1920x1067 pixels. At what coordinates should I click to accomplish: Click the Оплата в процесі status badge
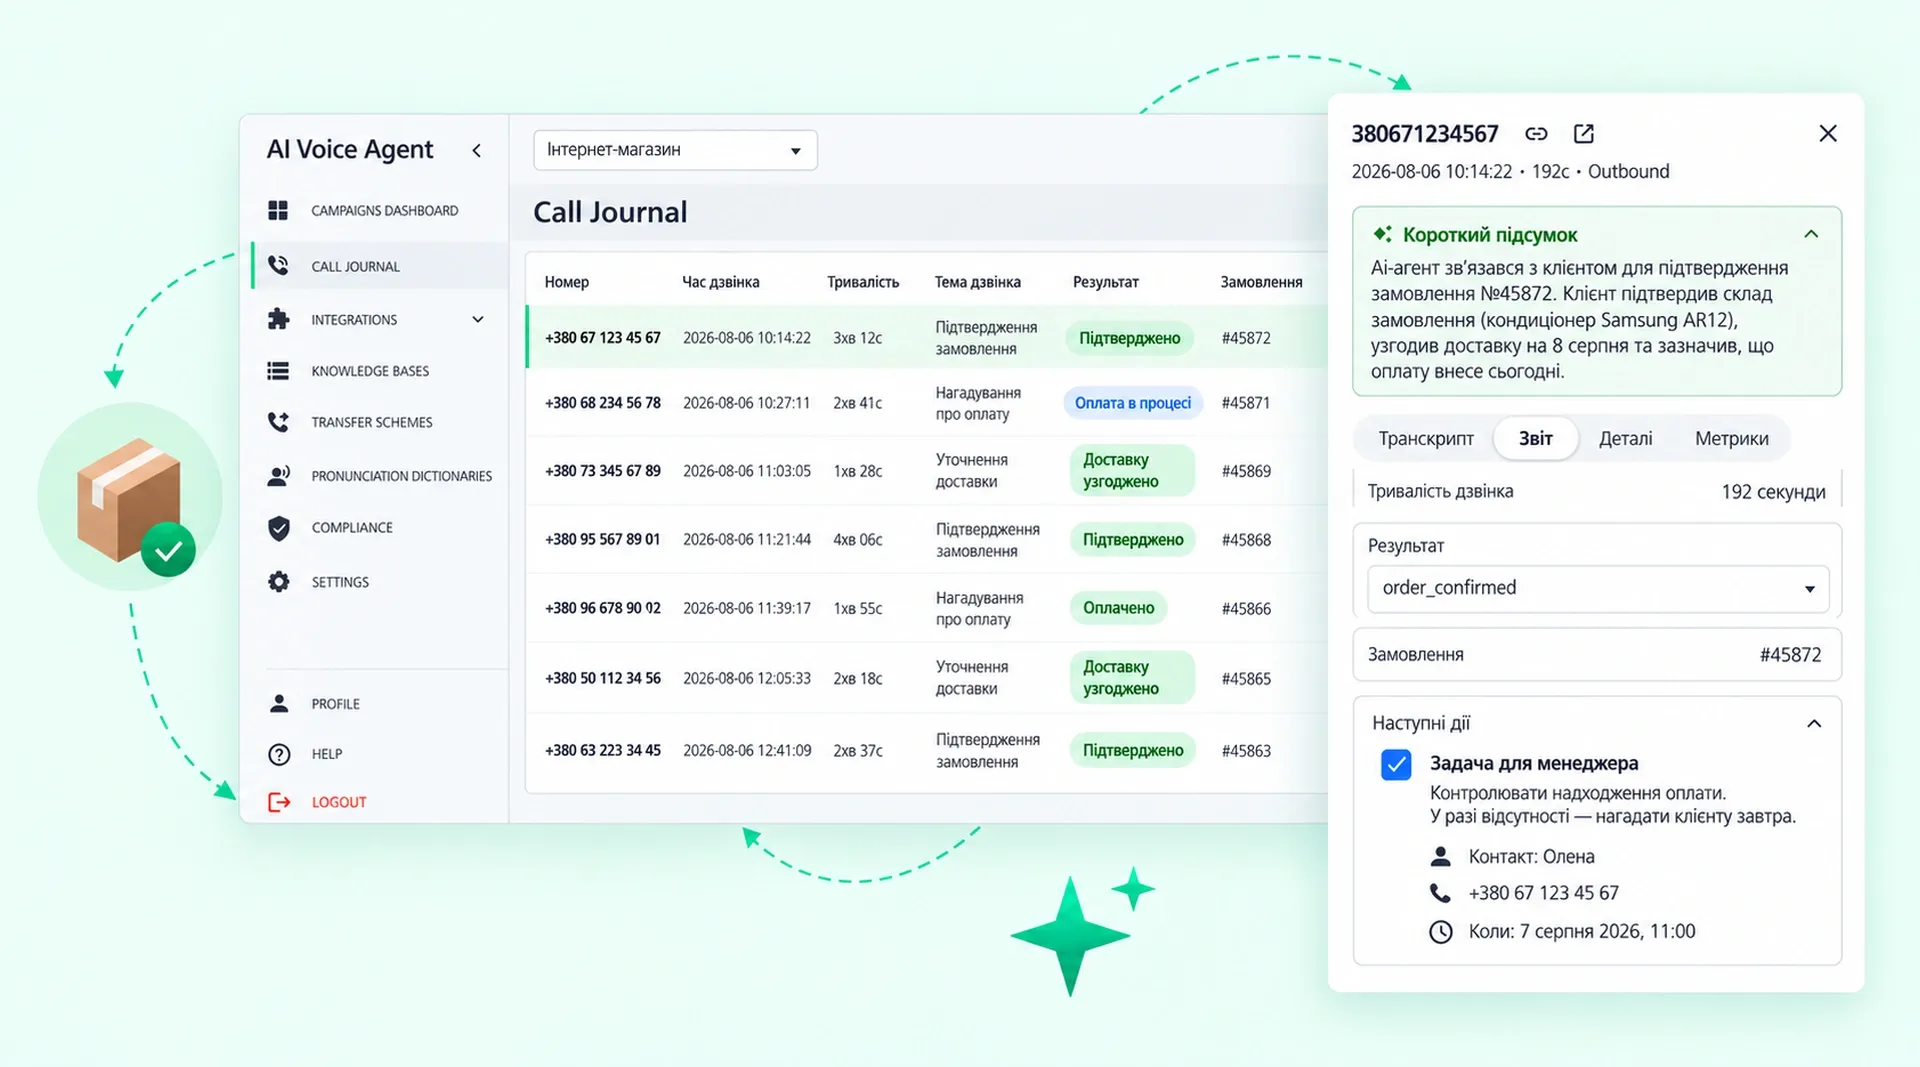1133,403
